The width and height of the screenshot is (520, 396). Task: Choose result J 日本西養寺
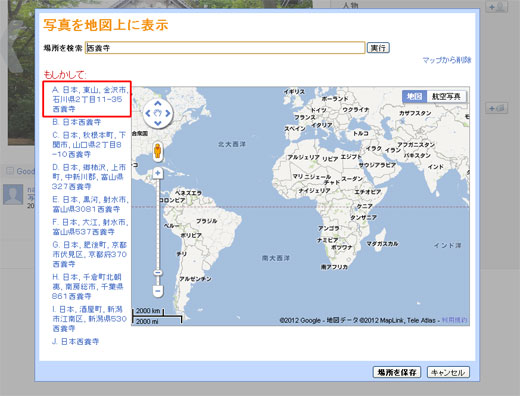(75, 341)
